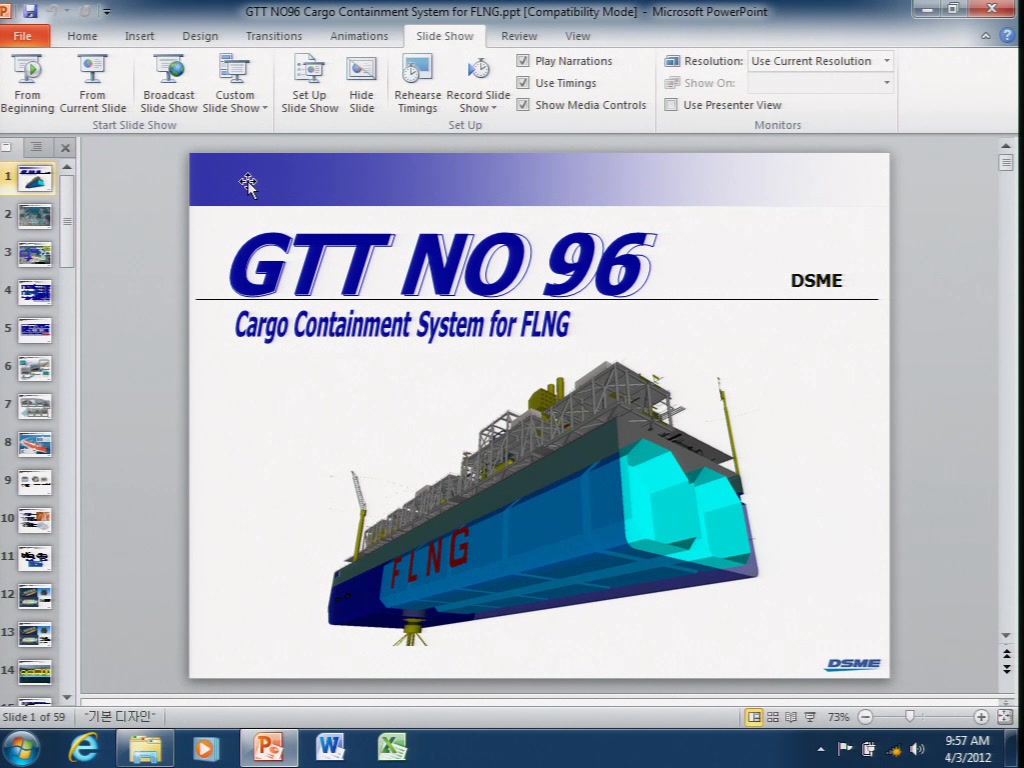Close the slide thumbnail pane
Screen dimensions: 1024x768
[65, 148]
